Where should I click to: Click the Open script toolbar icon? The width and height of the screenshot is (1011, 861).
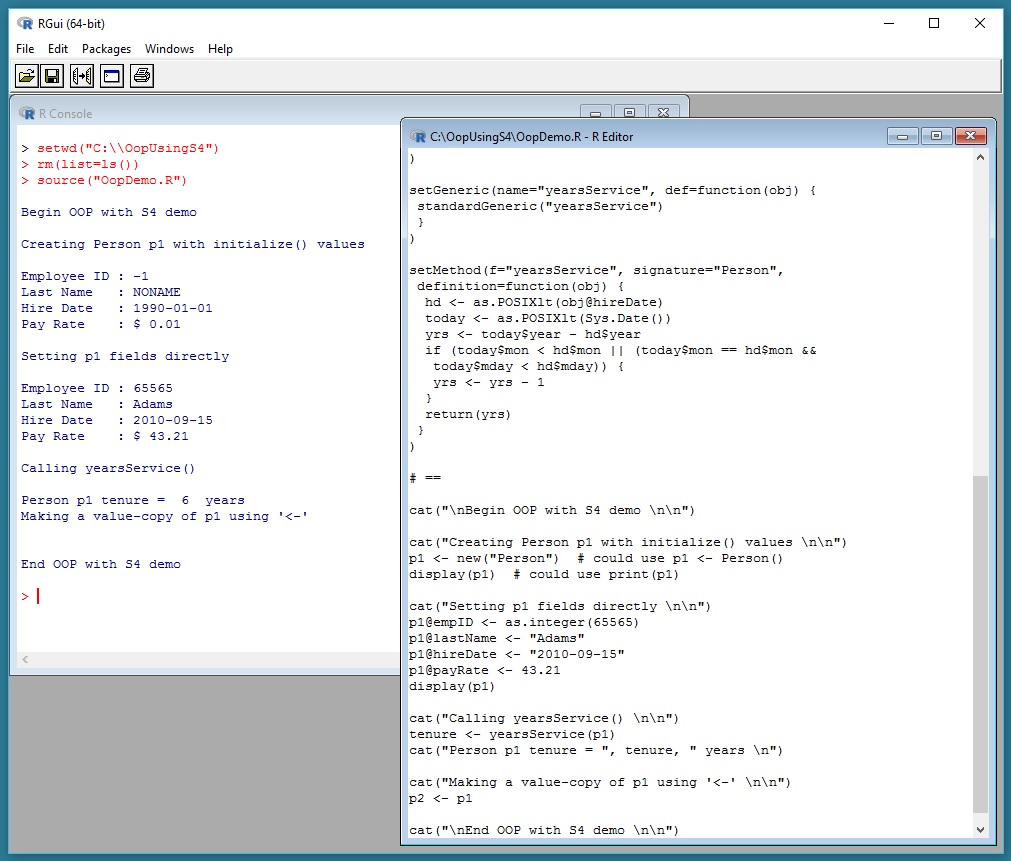(27, 76)
